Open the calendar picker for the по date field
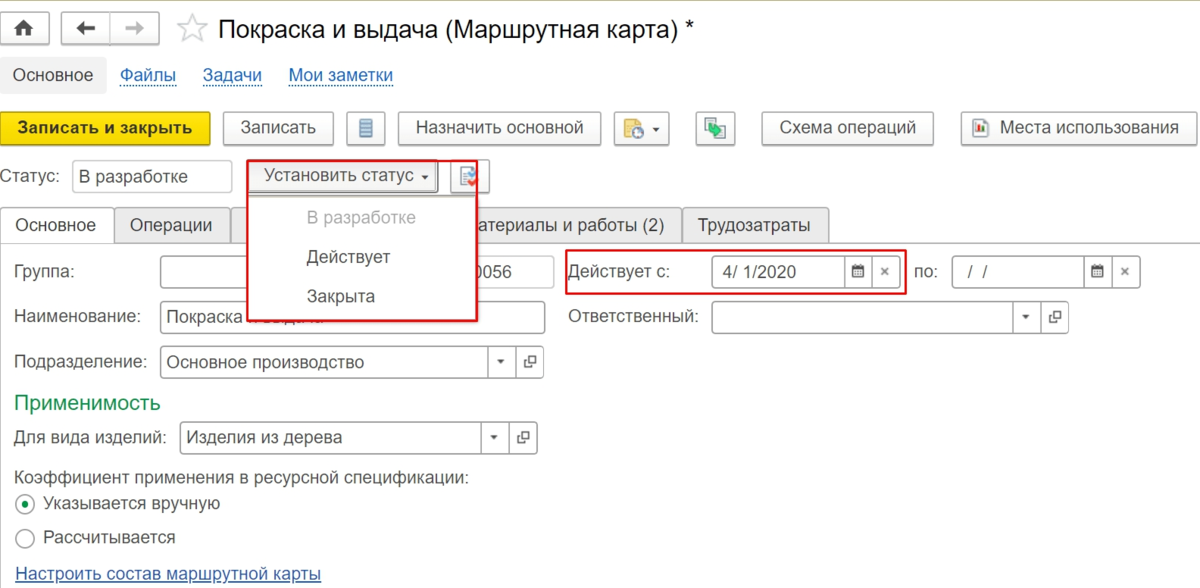Image resolution: width=1200 pixels, height=588 pixels. (x=1096, y=271)
